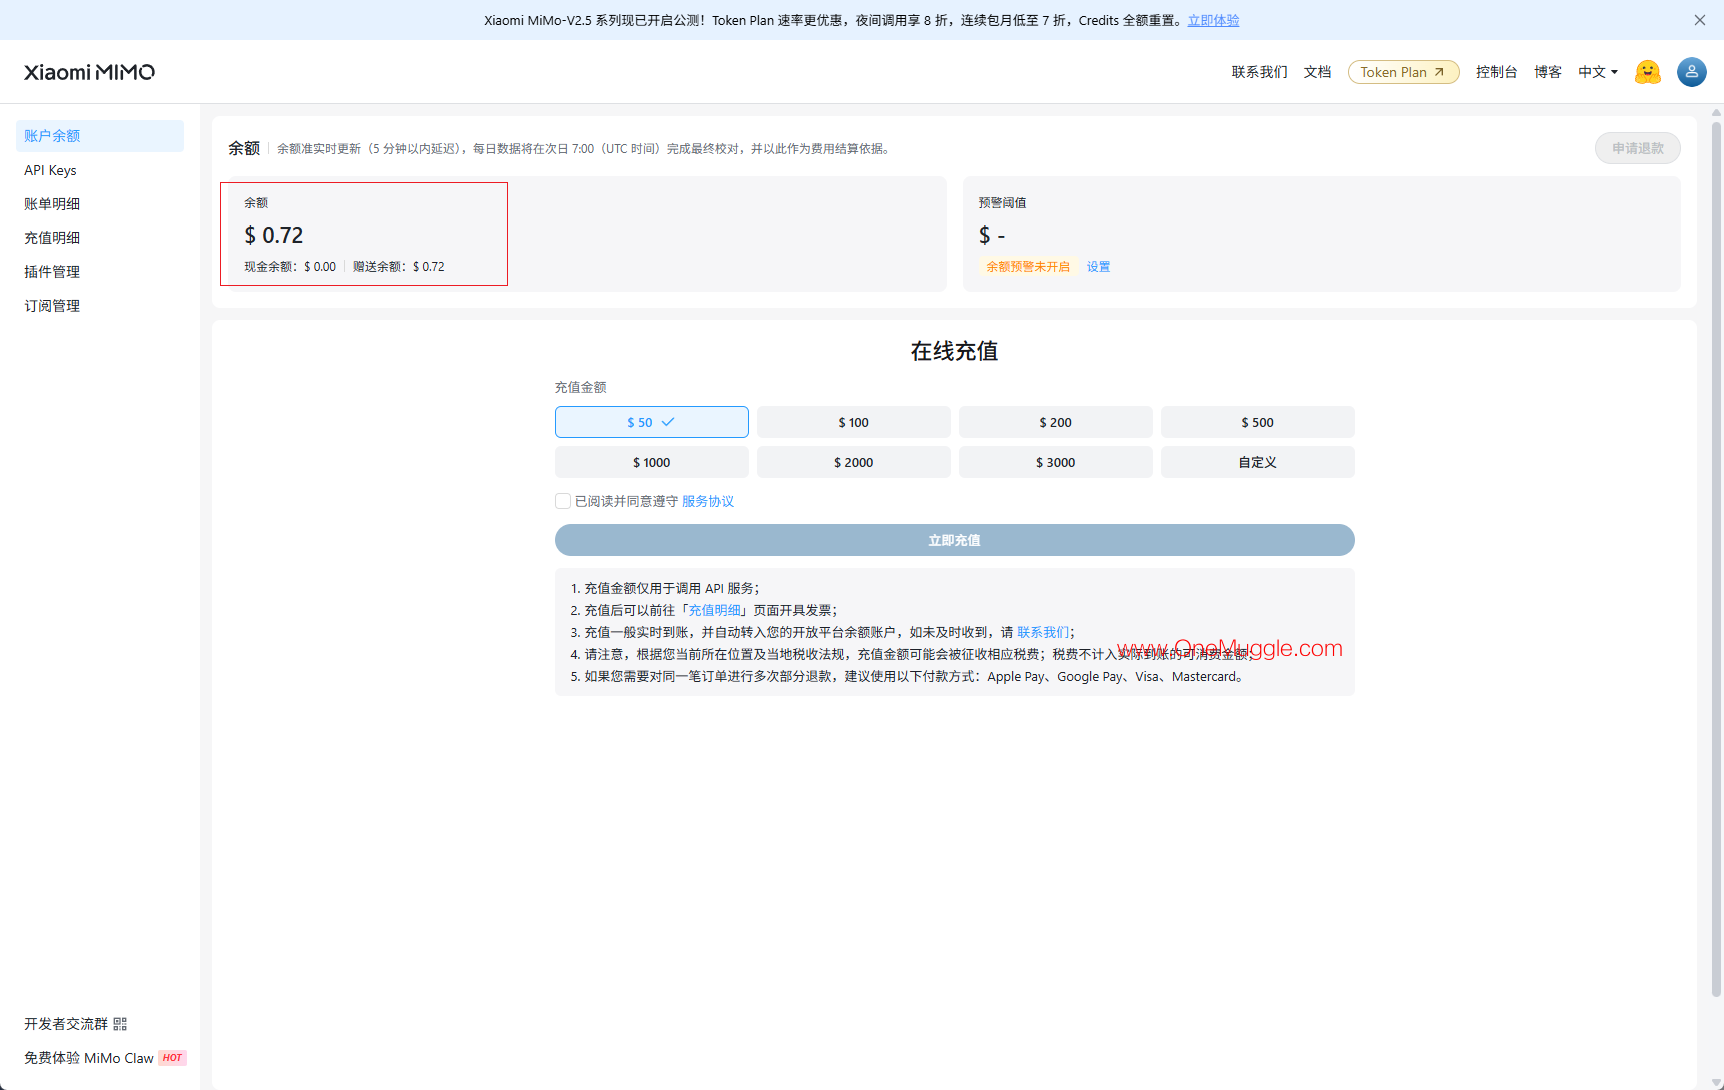Screen dimensions: 1724x1090
Task: Open the 服务协议 link
Action: click(x=708, y=501)
